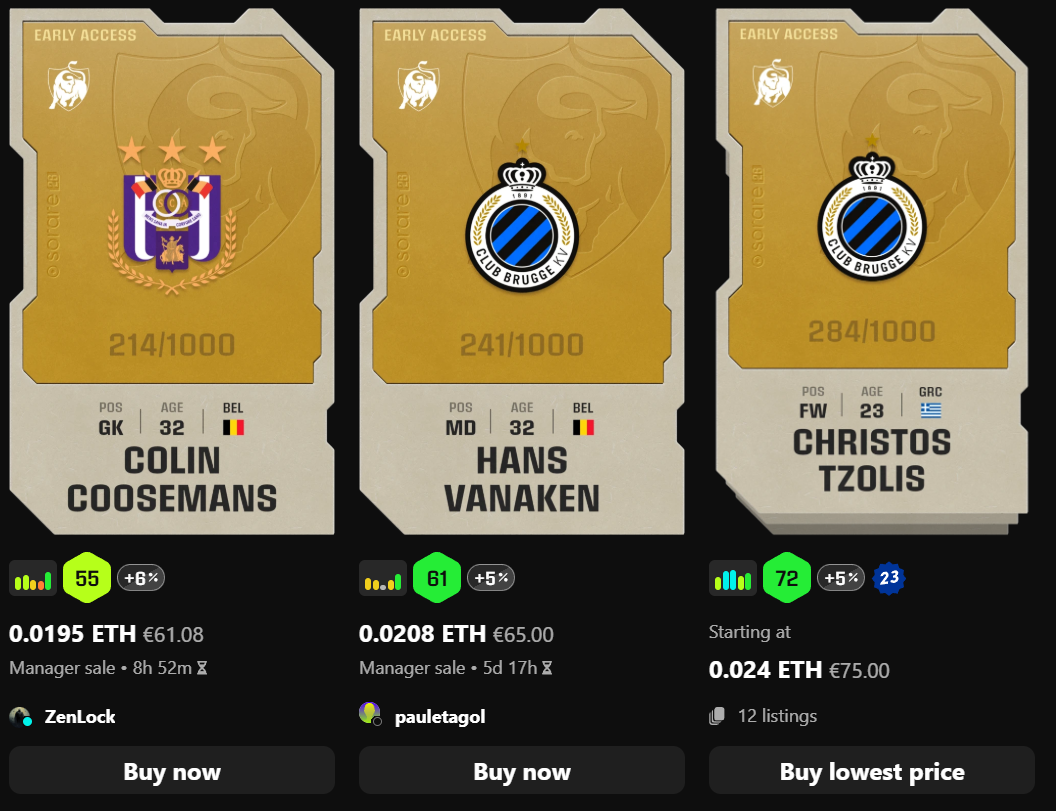This screenshot has width=1056, height=811.
Task: Open the stacked cards listings icon
Action: tap(717, 716)
